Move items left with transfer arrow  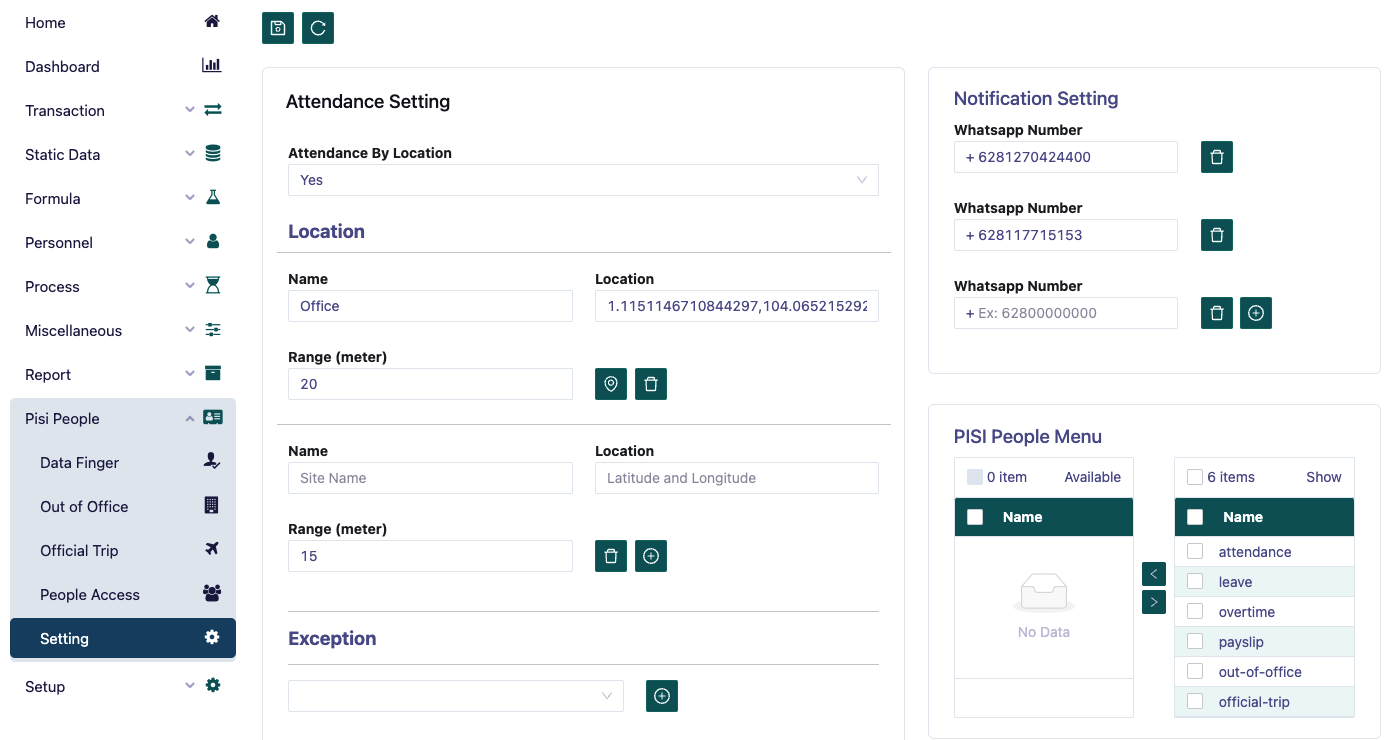tap(1153, 574)
